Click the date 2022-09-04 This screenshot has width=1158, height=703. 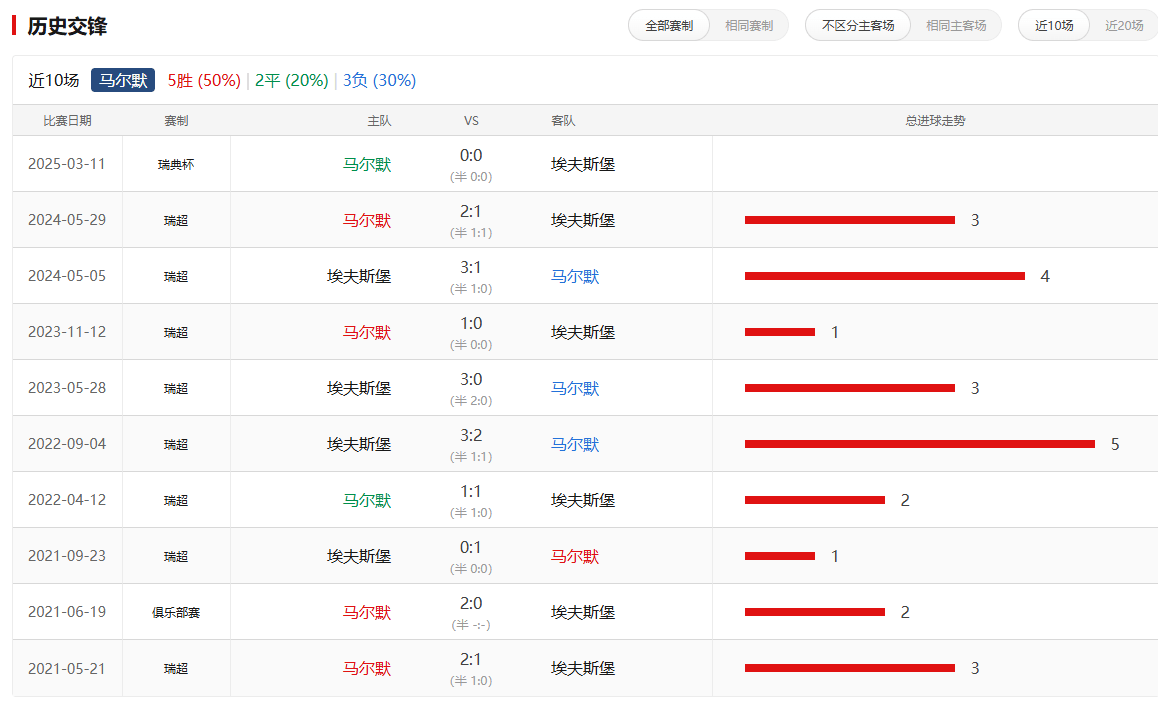click(x=67, y=444)
